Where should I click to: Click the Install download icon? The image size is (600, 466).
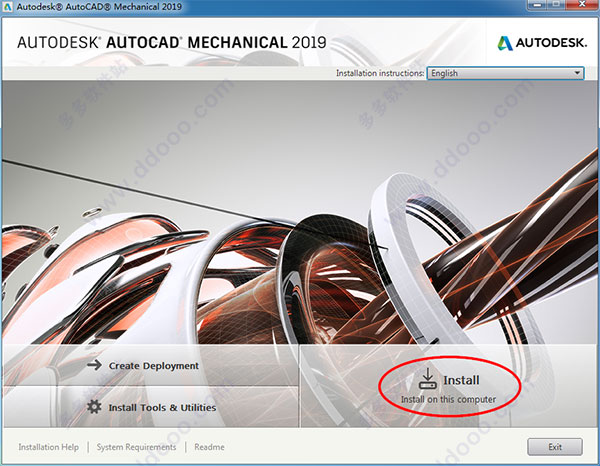tap(427, 379)
